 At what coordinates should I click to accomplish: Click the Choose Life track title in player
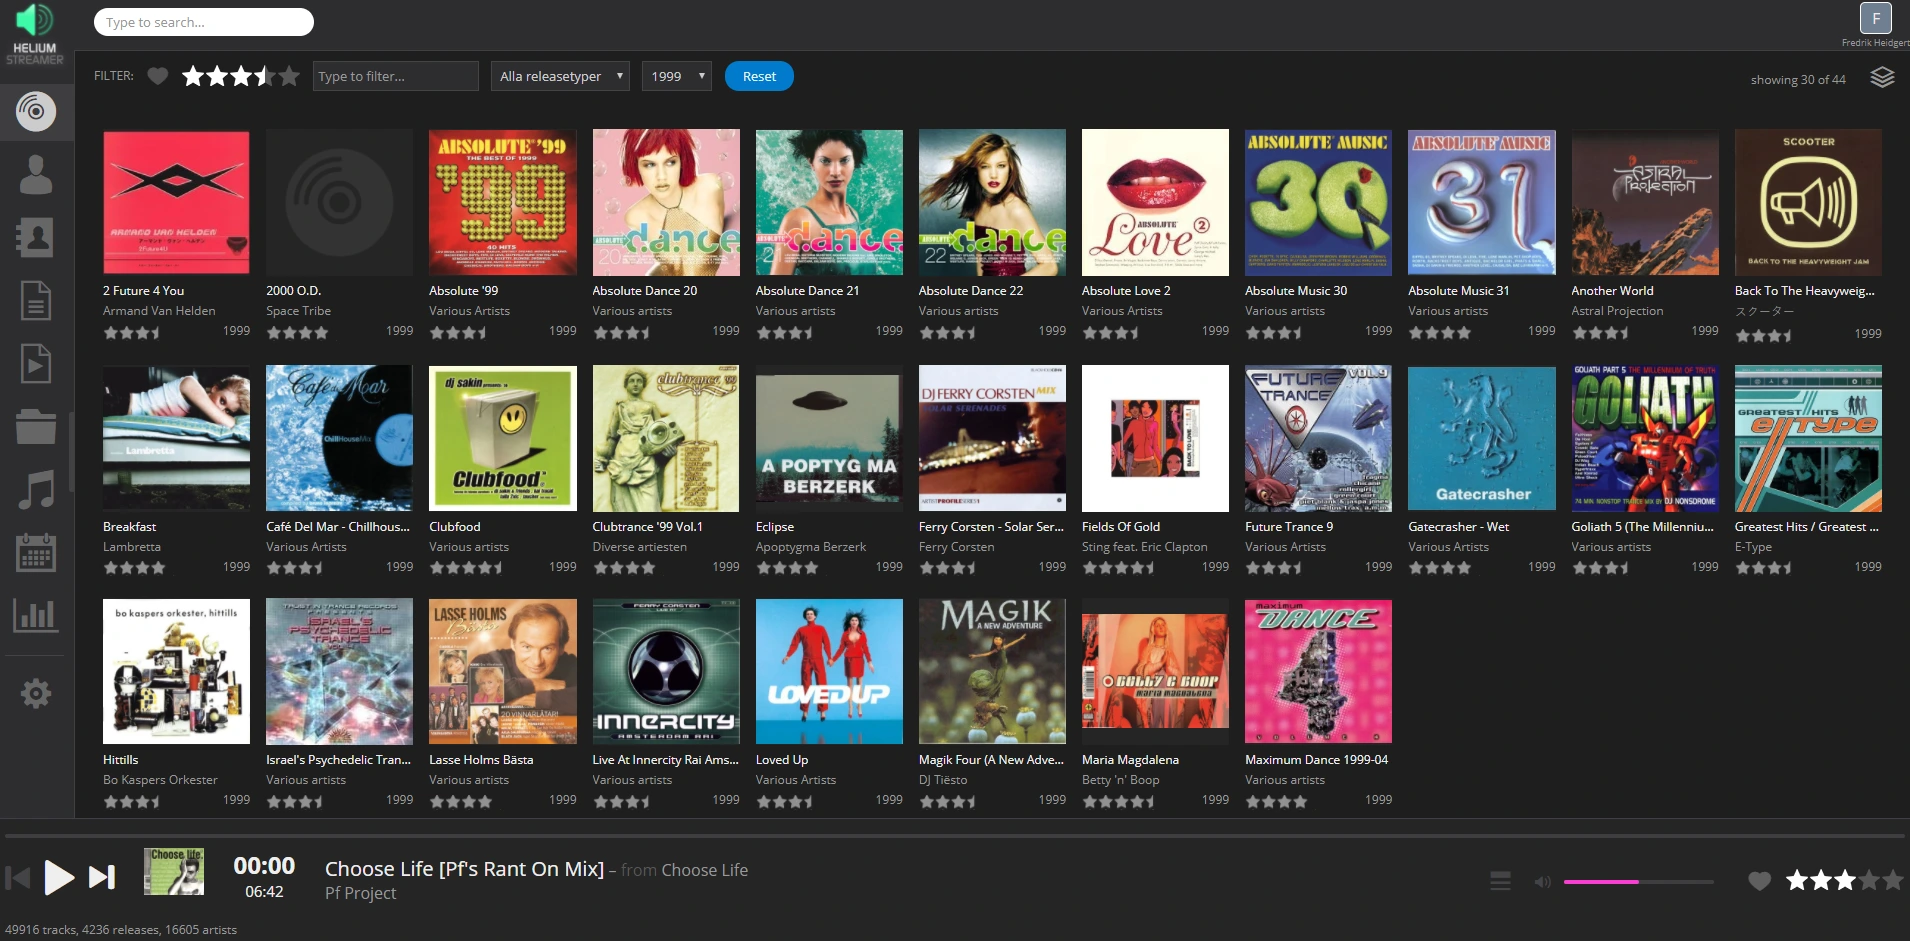point(464,869)
